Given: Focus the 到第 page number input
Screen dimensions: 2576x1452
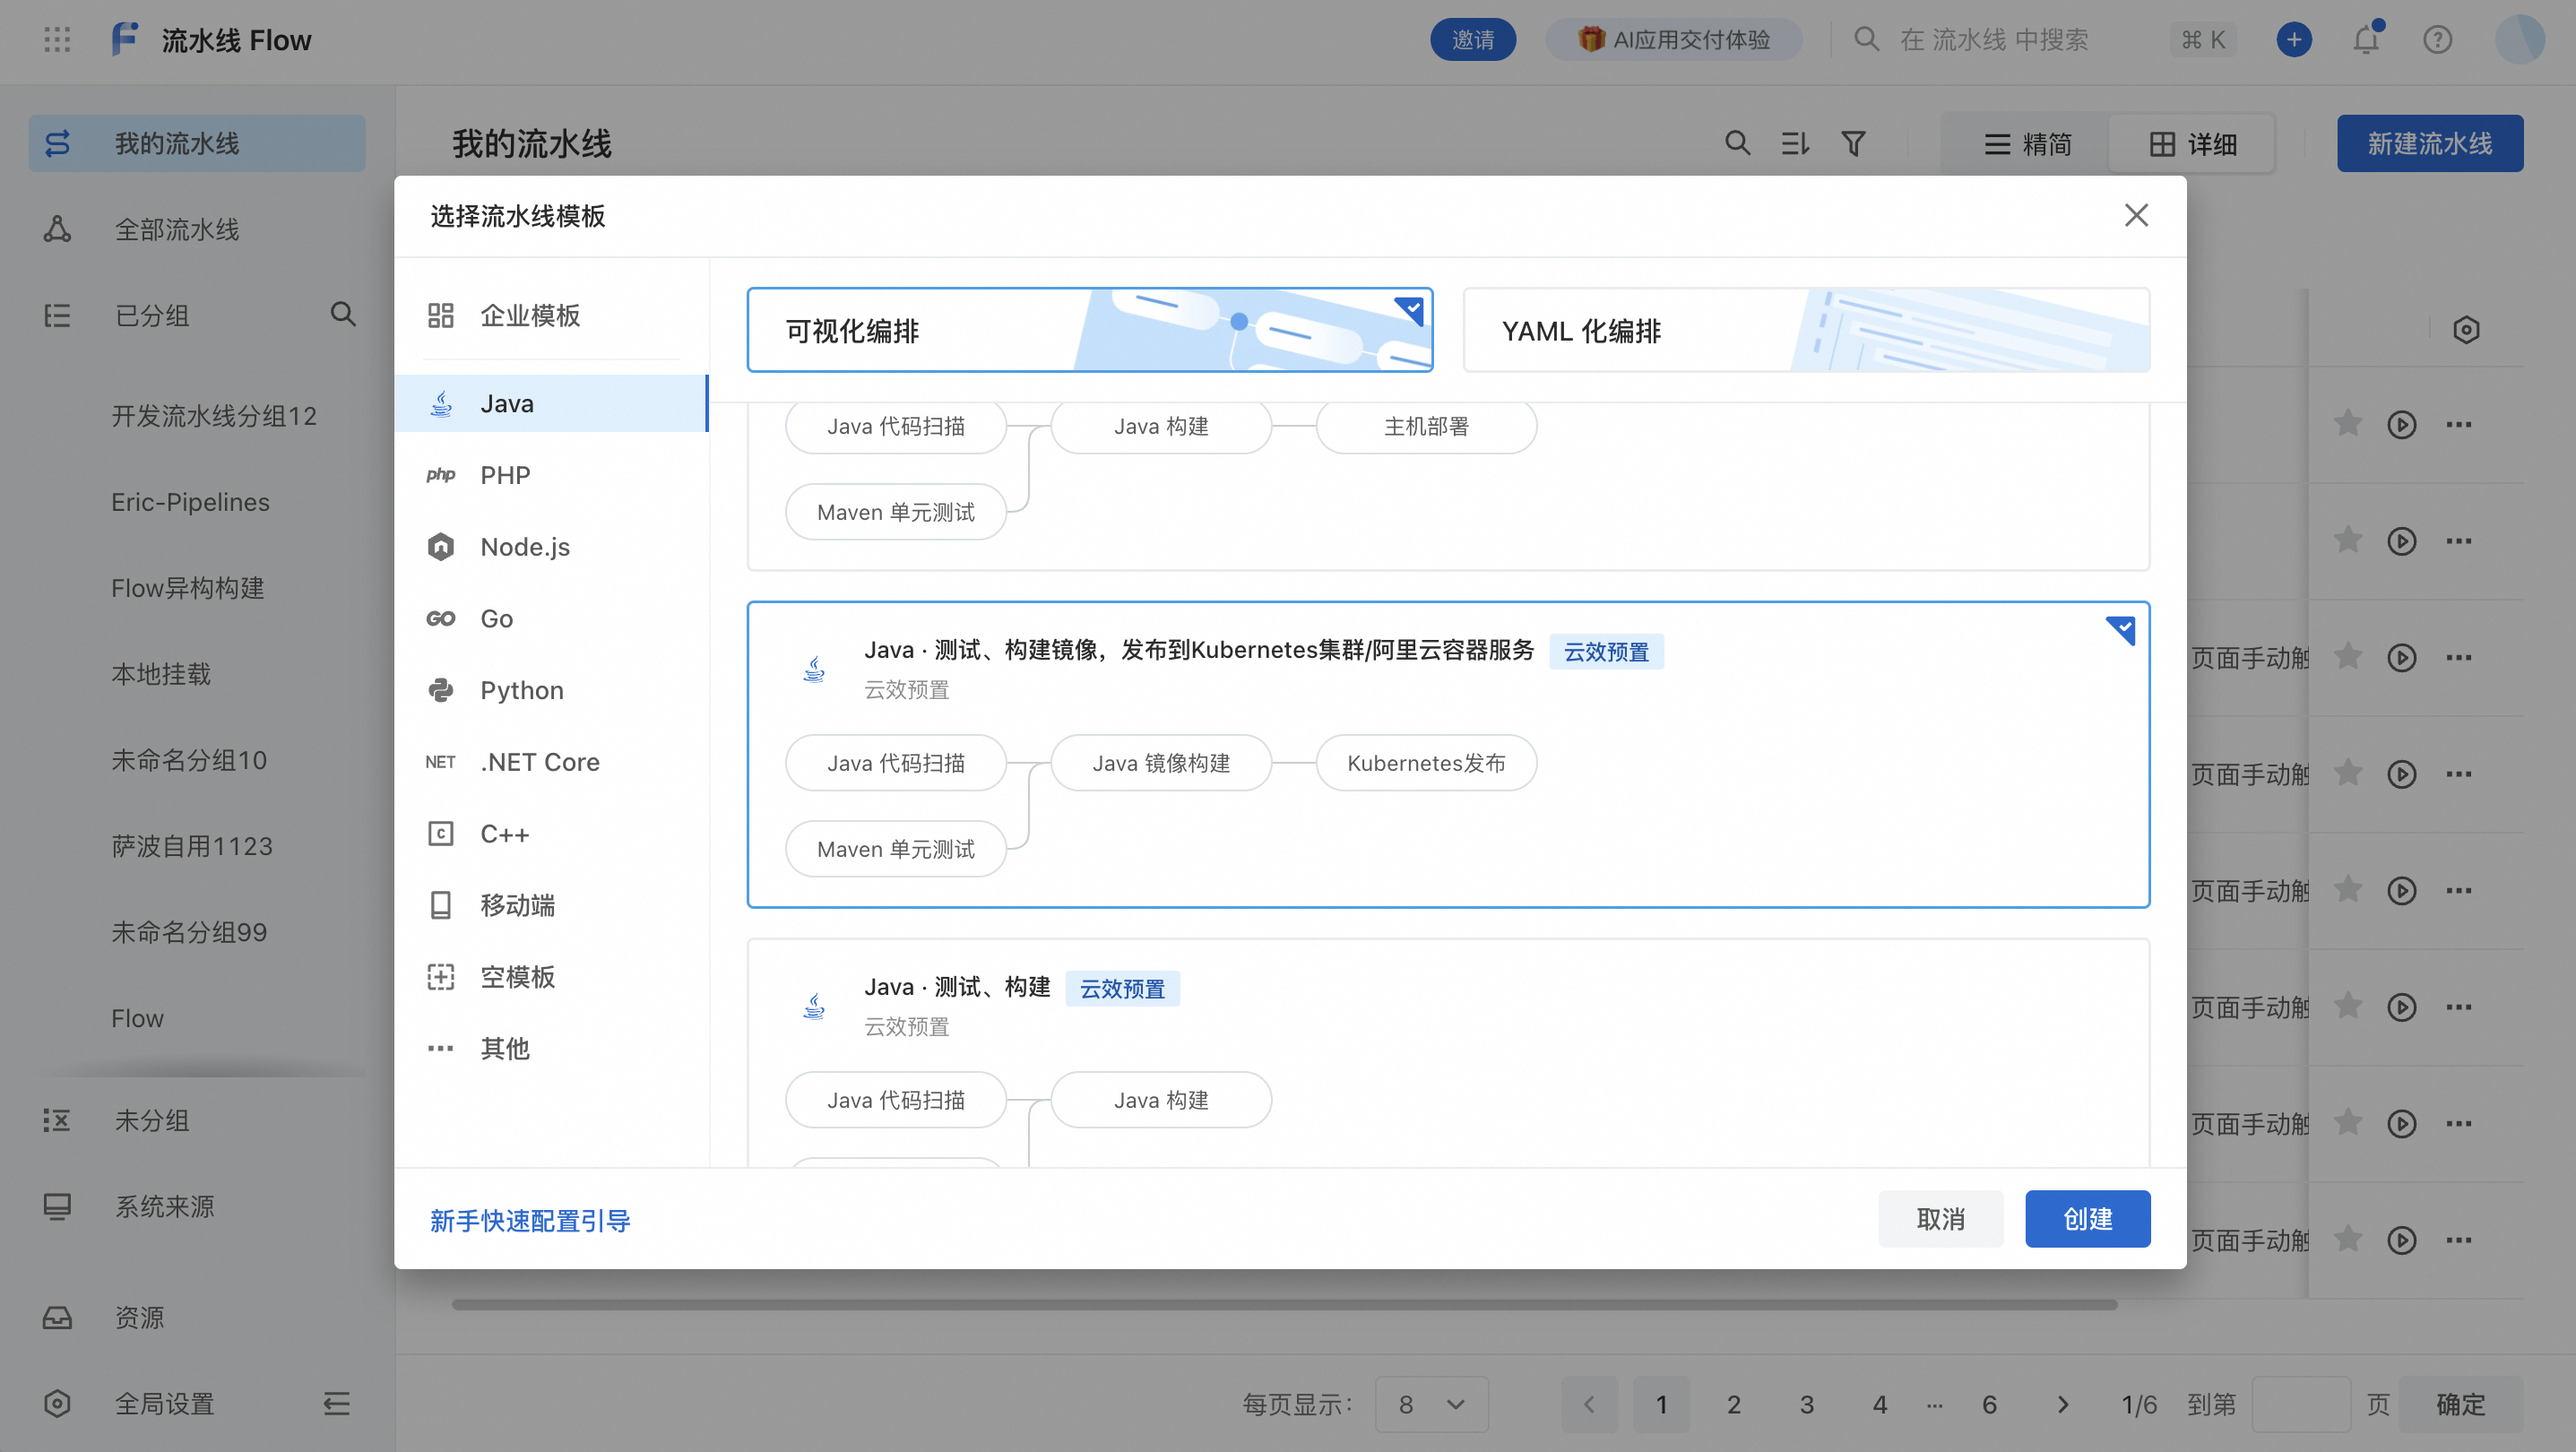Looking at the screenshot, I should [2301, 1405].
